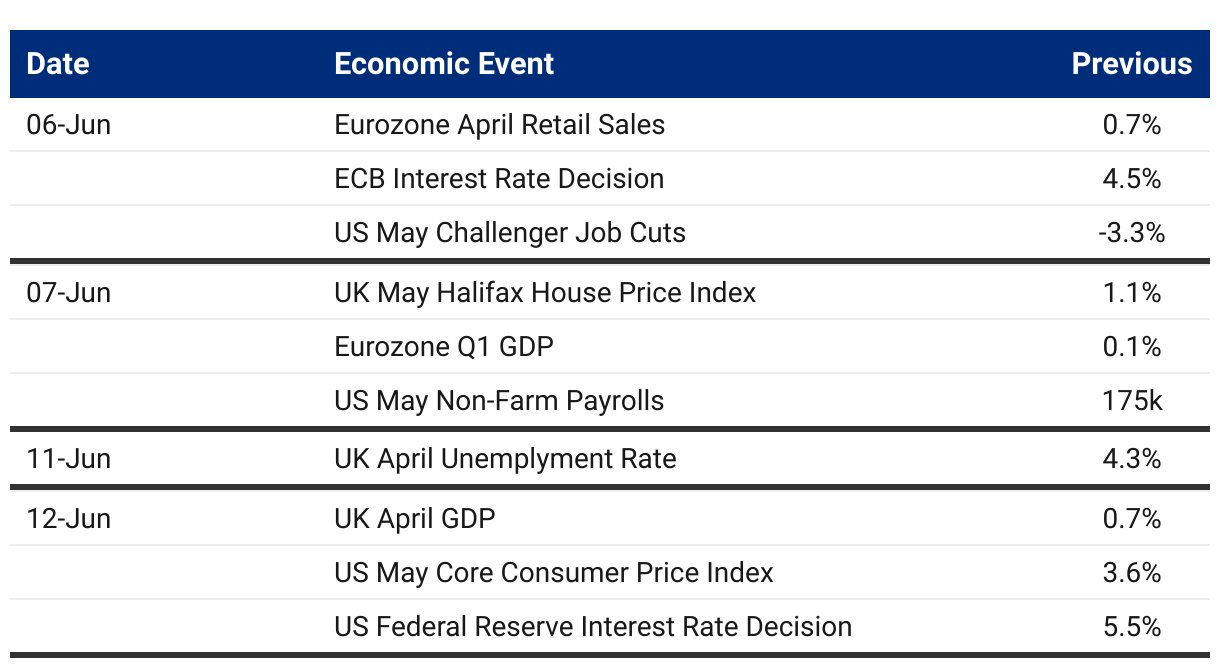
Task: Click the 5.5% previous value
Action: pyautogui.click(x=1132, y=627)
